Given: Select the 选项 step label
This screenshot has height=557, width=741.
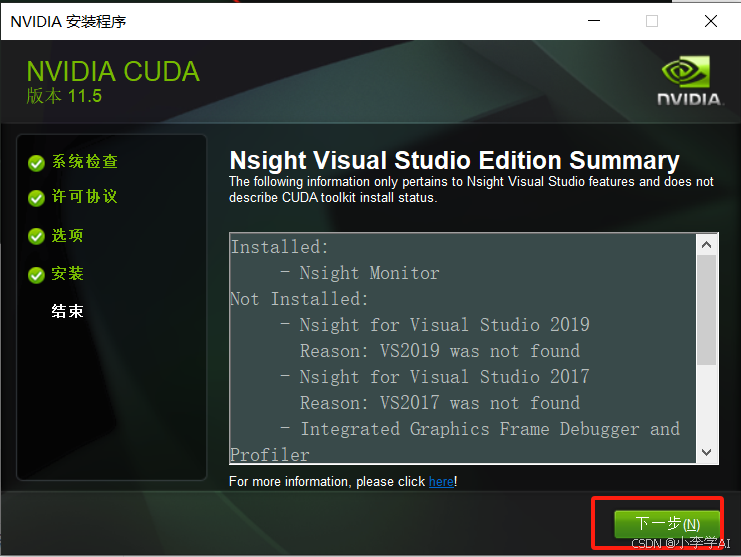Looking at the screenshot, I should 68,235.
